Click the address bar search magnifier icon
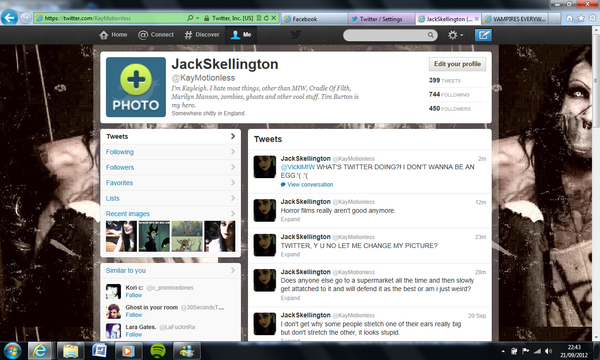This screenshot has width=600, height=360. (x=190, y=18)
